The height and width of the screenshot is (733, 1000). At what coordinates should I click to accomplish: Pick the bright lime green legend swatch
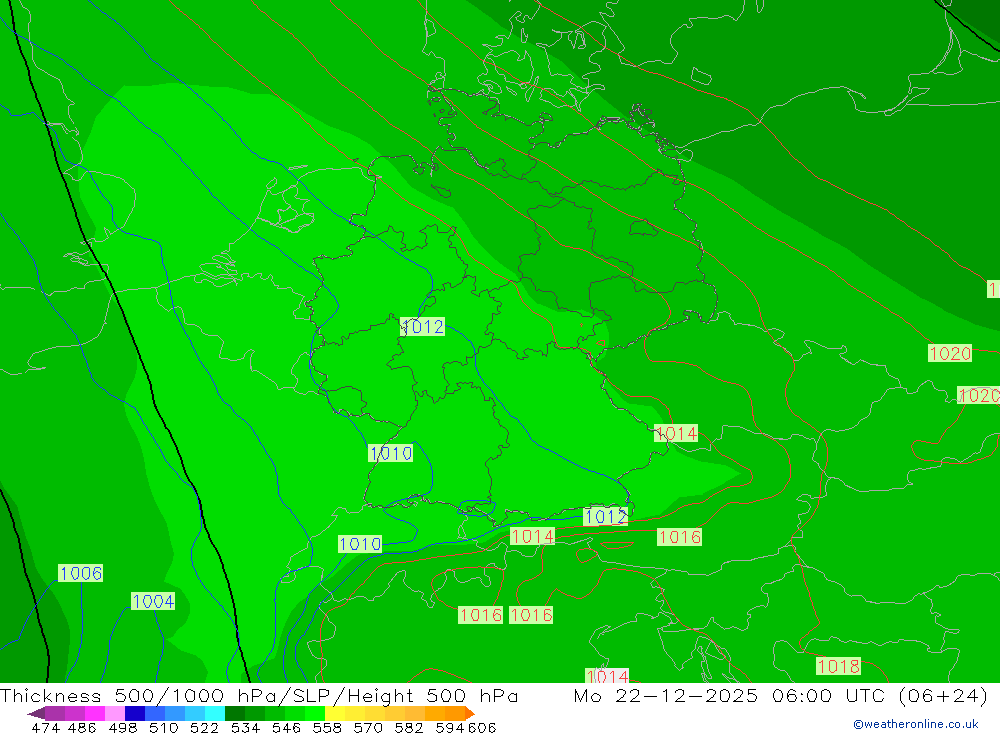tap(315, 713)
